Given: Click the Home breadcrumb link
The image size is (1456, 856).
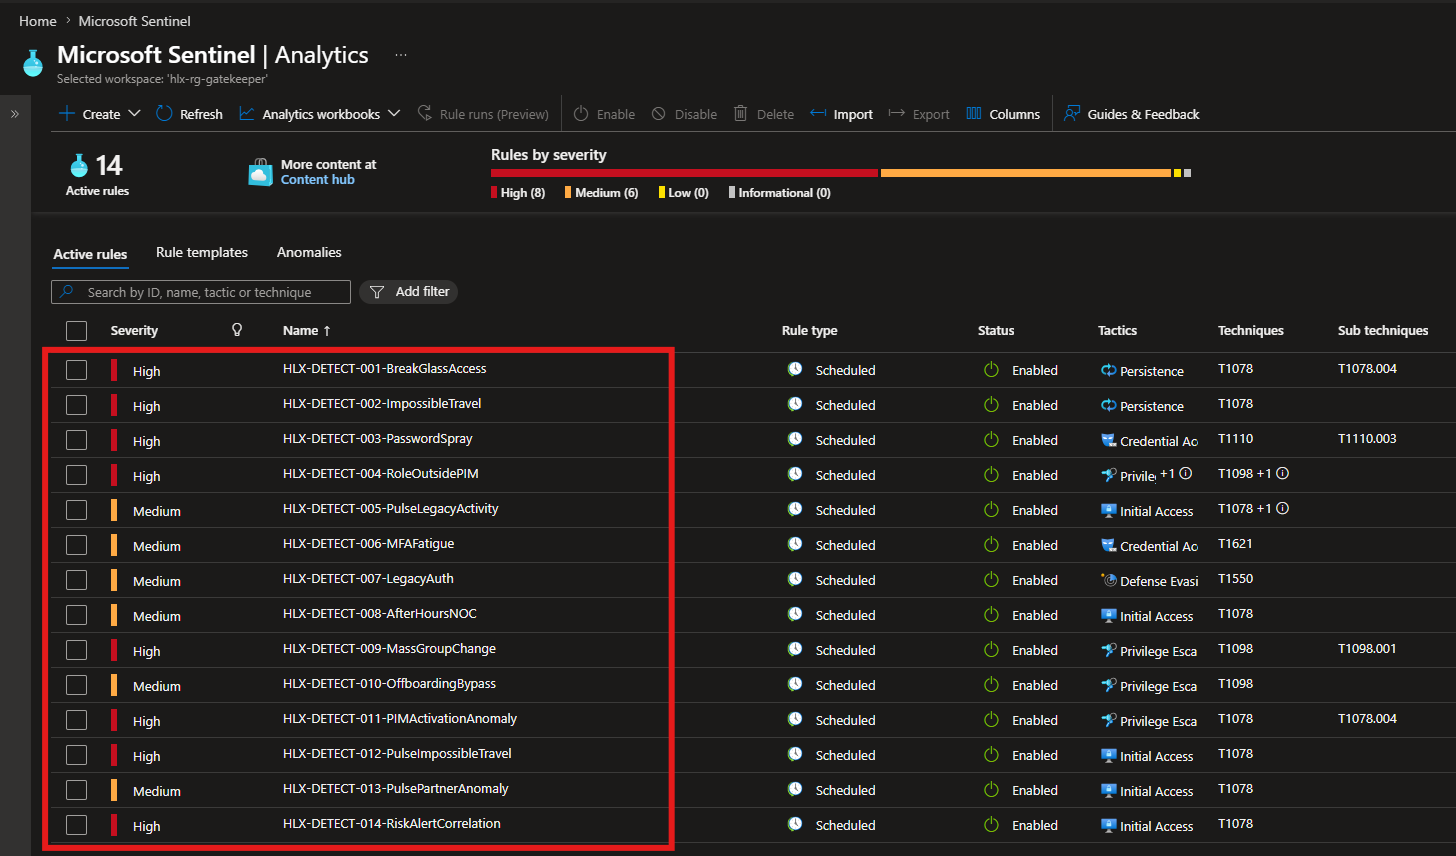Looking at the screenshot, I should 38,21.
